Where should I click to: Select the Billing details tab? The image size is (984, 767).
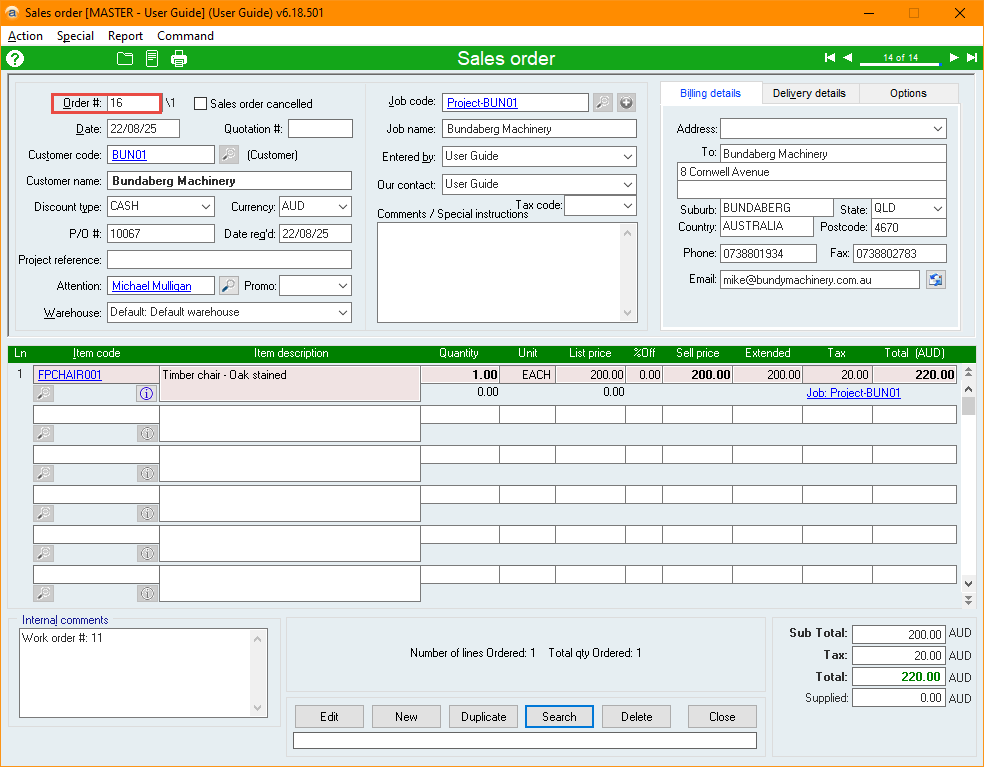point(710,93)
